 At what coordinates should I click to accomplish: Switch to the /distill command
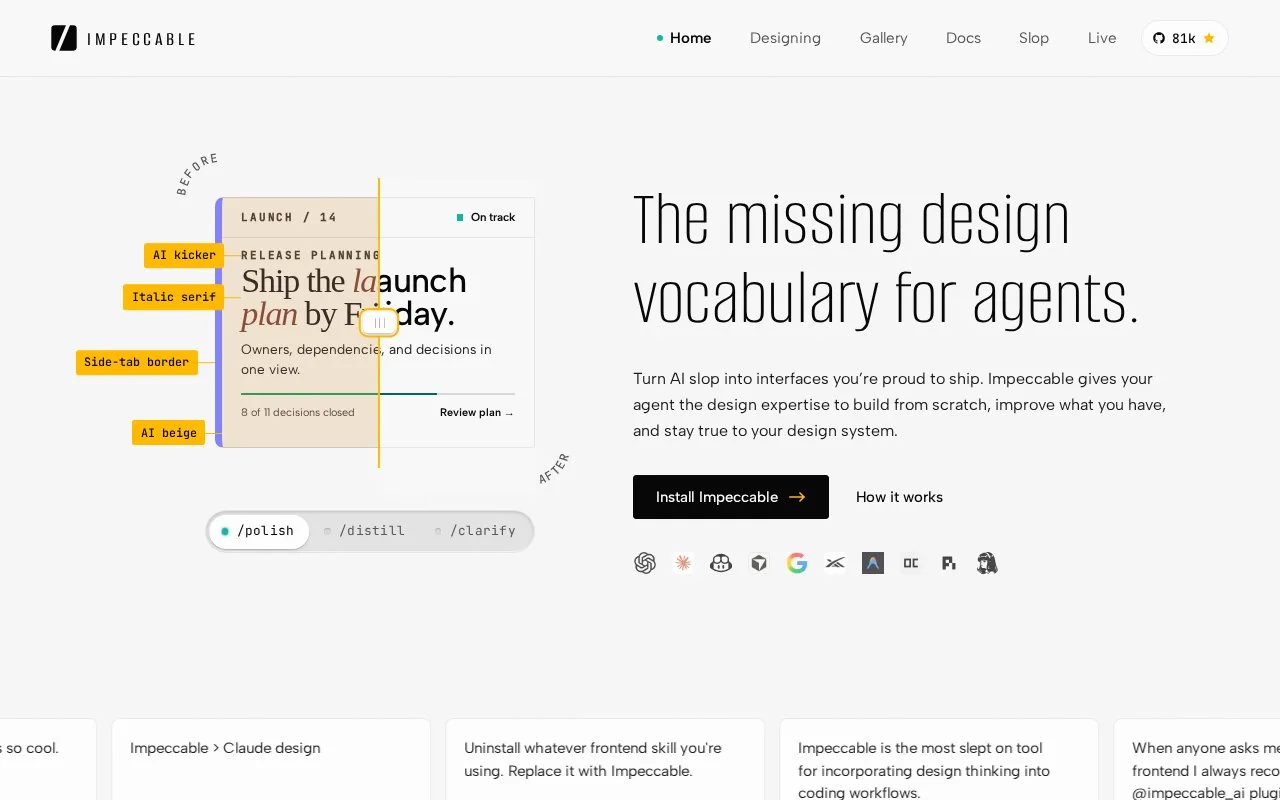(x=365, y=531)
